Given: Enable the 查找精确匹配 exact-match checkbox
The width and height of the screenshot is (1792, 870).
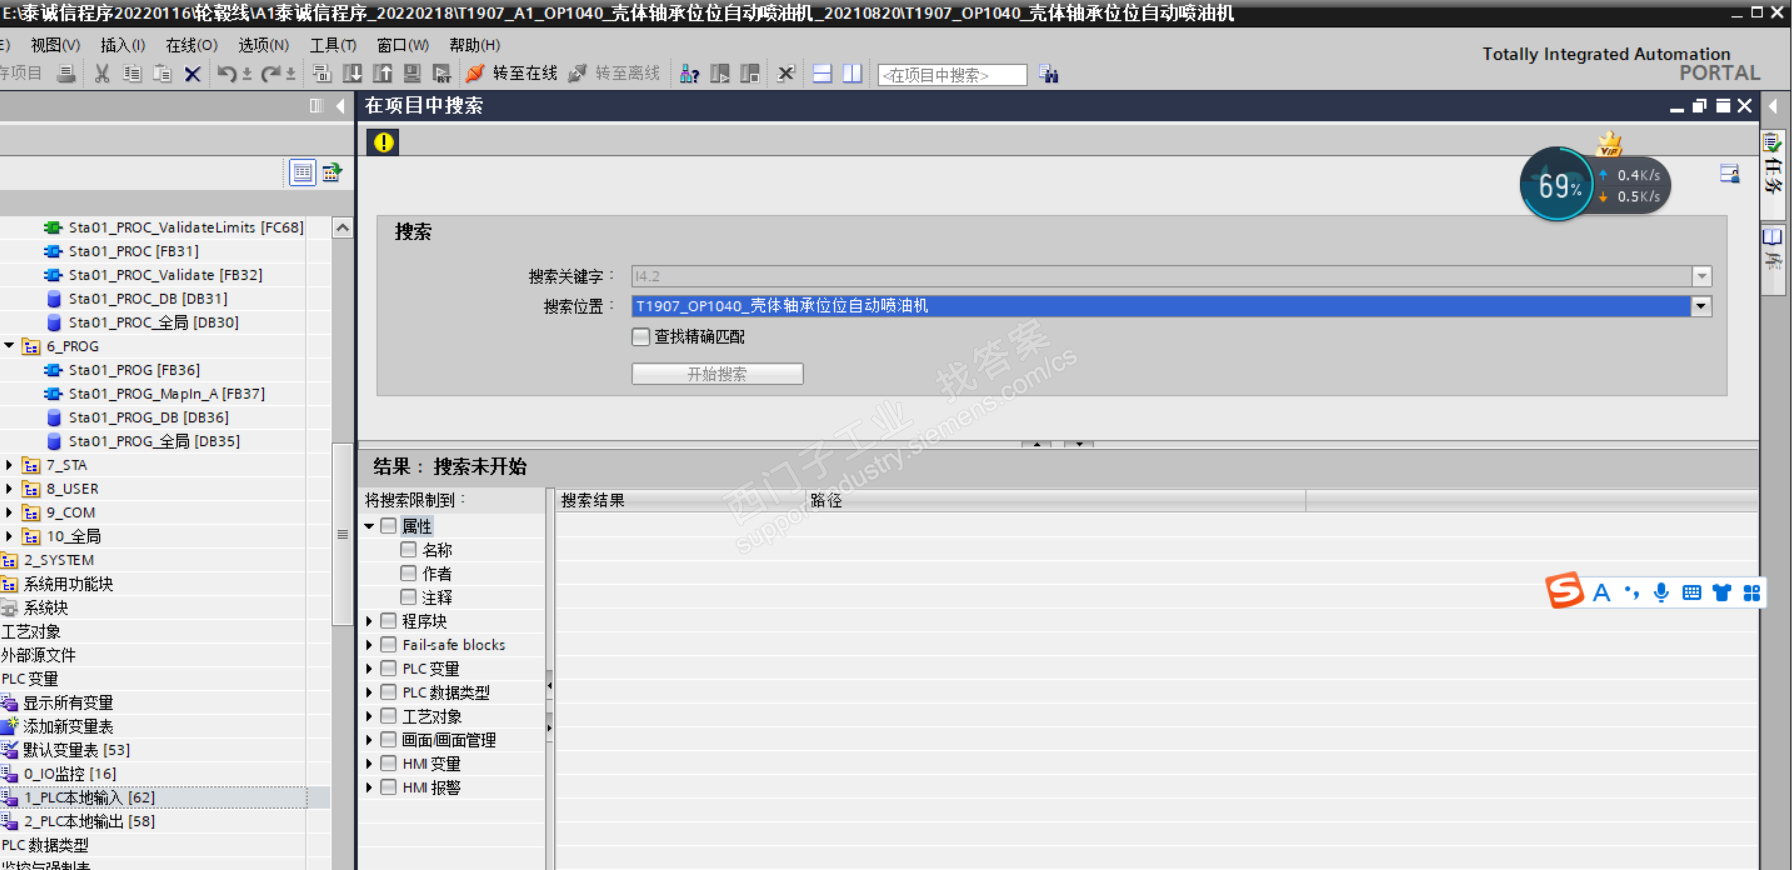Looking at the screenshot, I should 641,337.
